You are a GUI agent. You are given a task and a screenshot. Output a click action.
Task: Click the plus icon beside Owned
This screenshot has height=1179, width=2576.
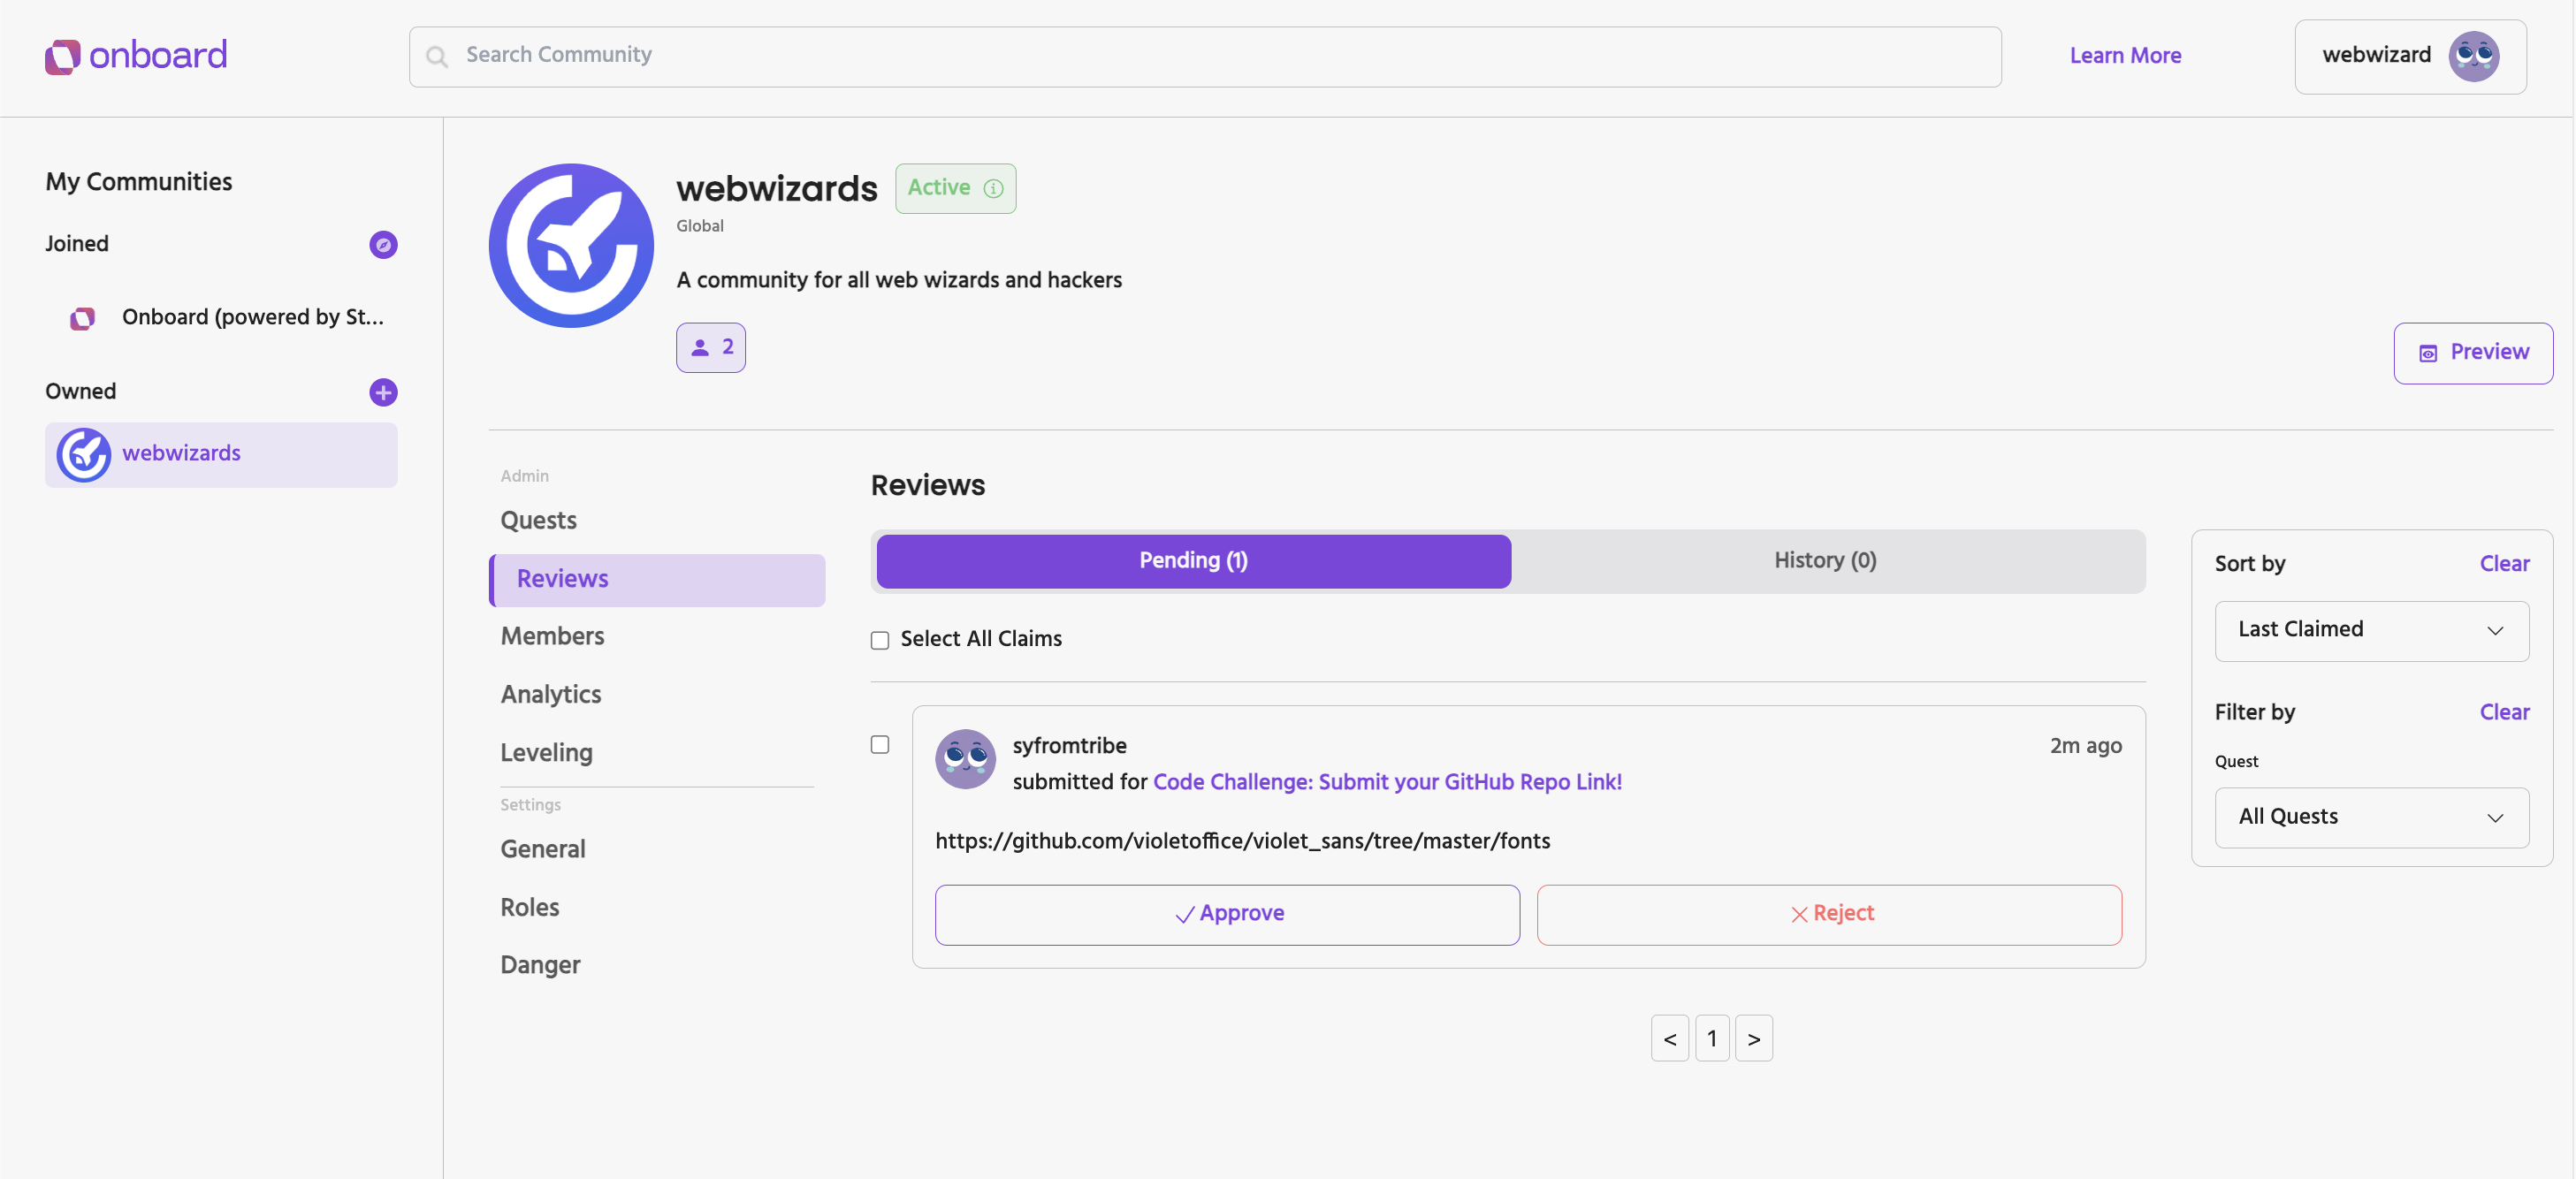pyautogui.click(x=383, y=392)
